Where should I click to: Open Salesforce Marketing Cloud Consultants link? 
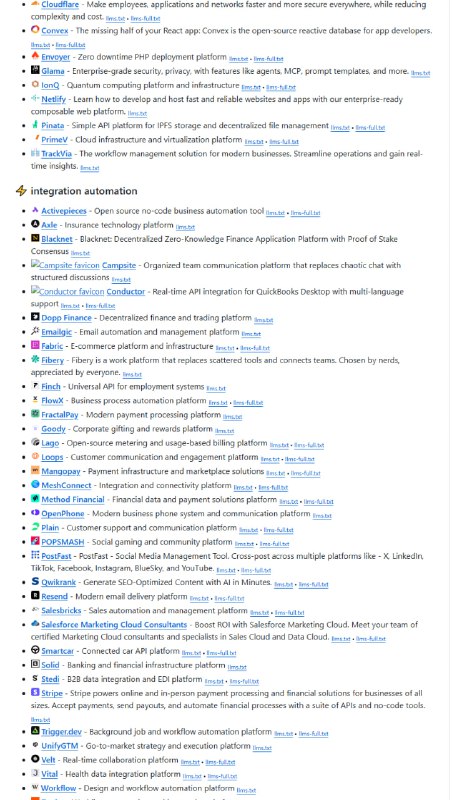point(114,624)
